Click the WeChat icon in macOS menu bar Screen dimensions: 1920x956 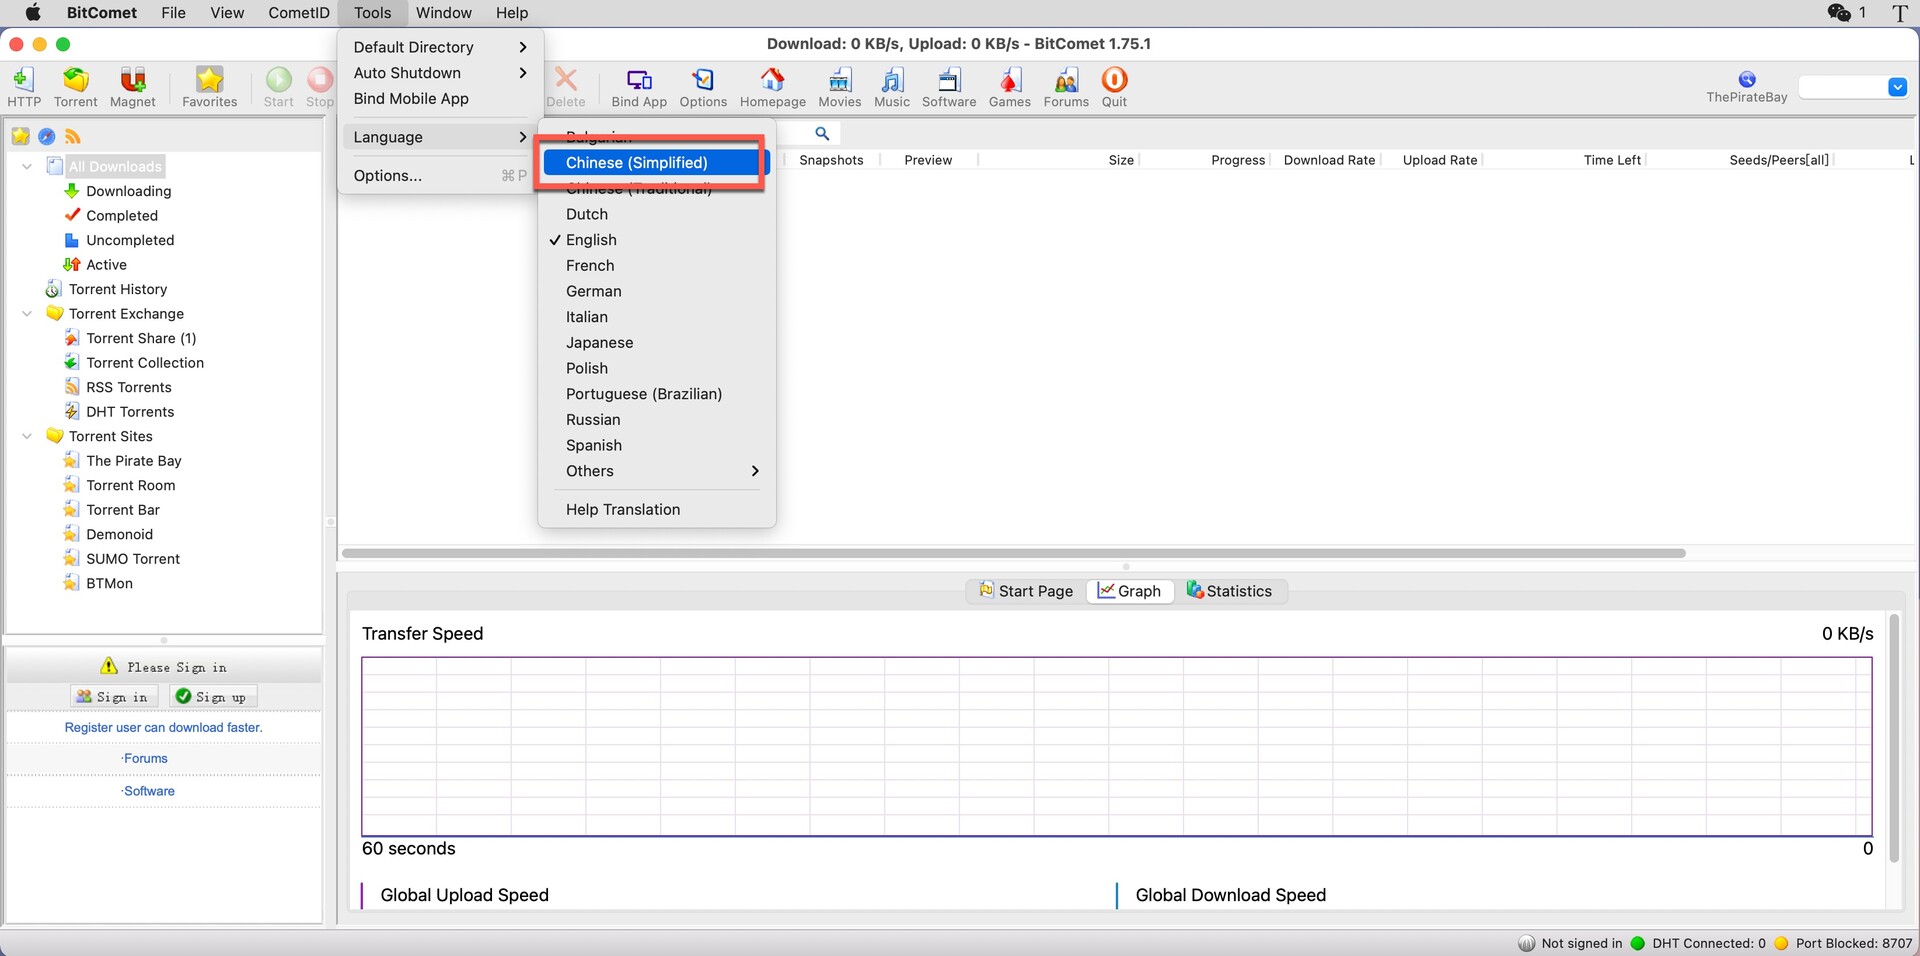[1839, 13]
